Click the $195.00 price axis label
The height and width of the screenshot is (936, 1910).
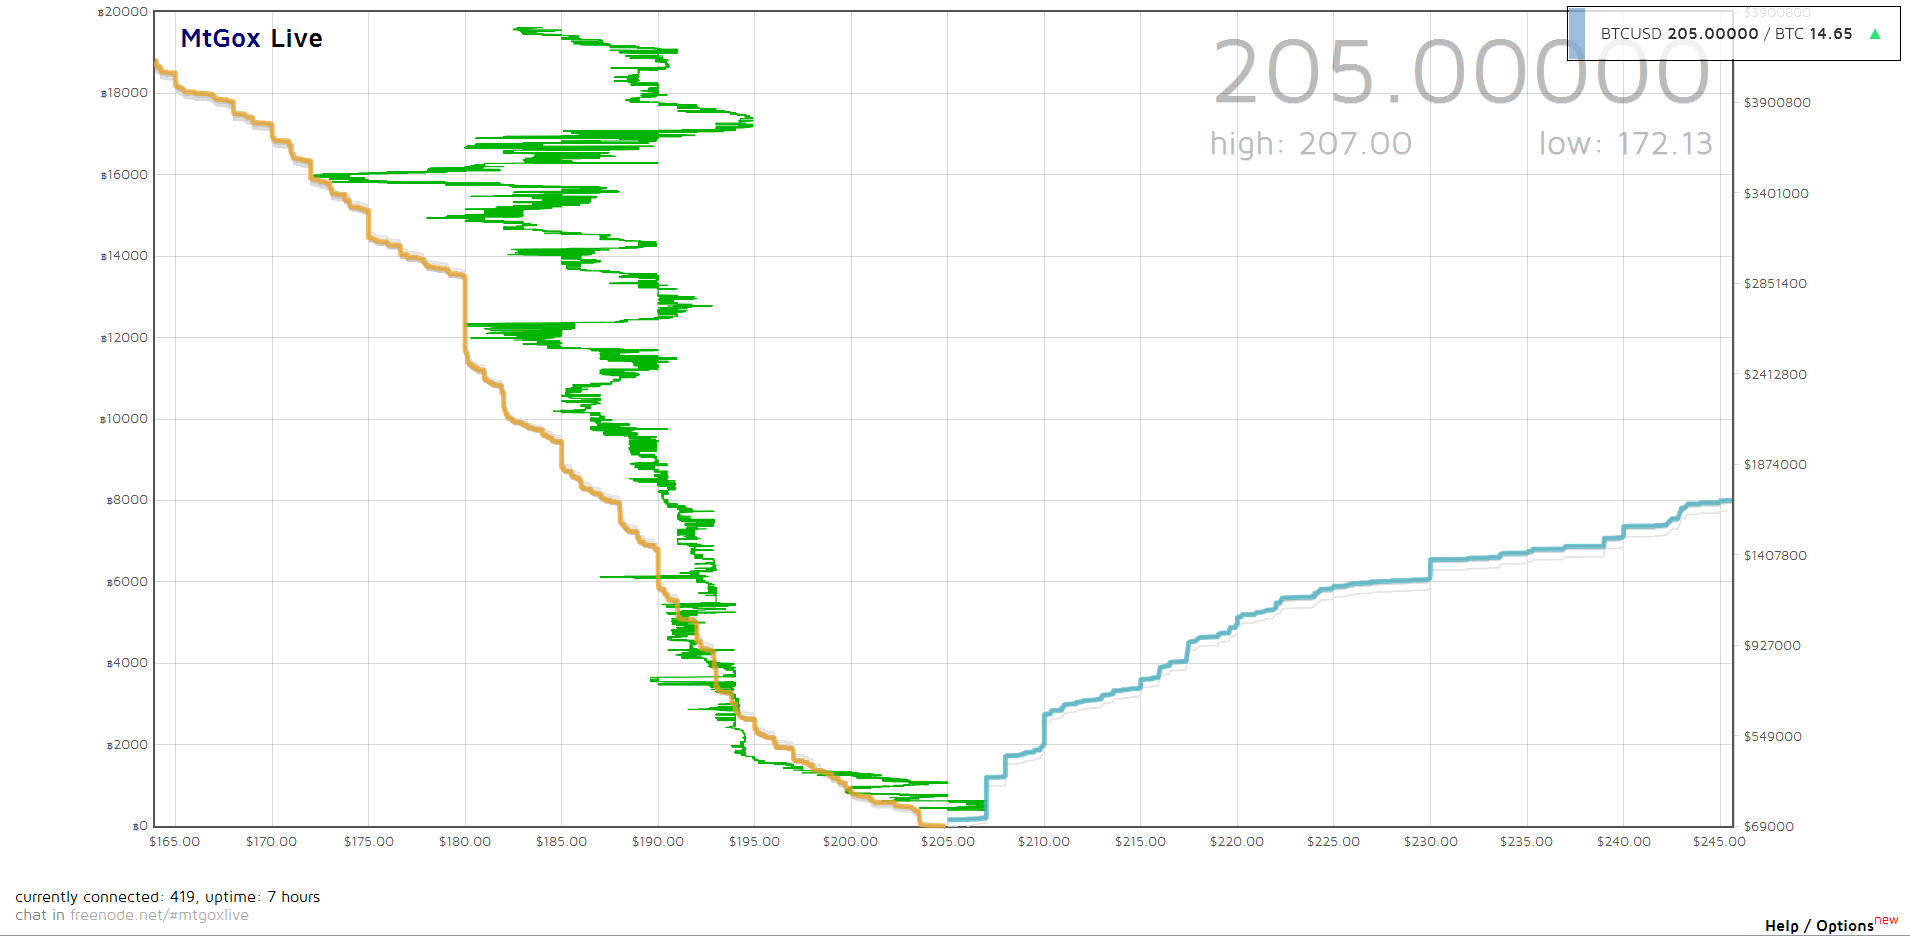[x=755, y=842]
